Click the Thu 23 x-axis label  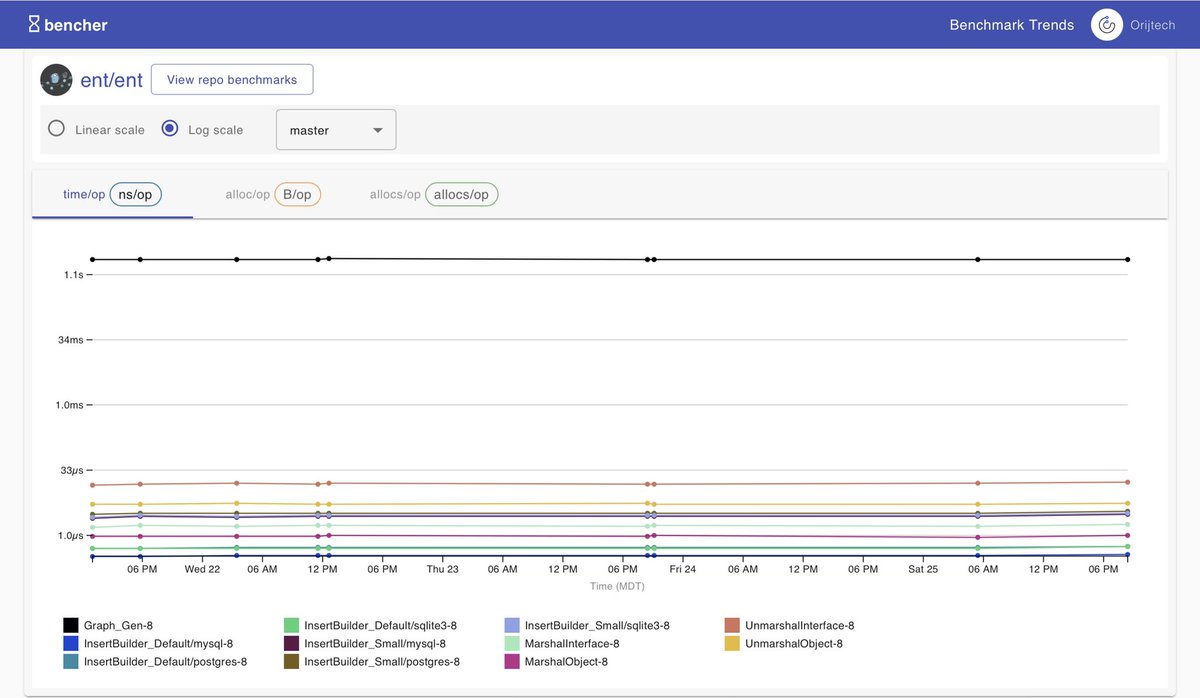coord(442,569)
